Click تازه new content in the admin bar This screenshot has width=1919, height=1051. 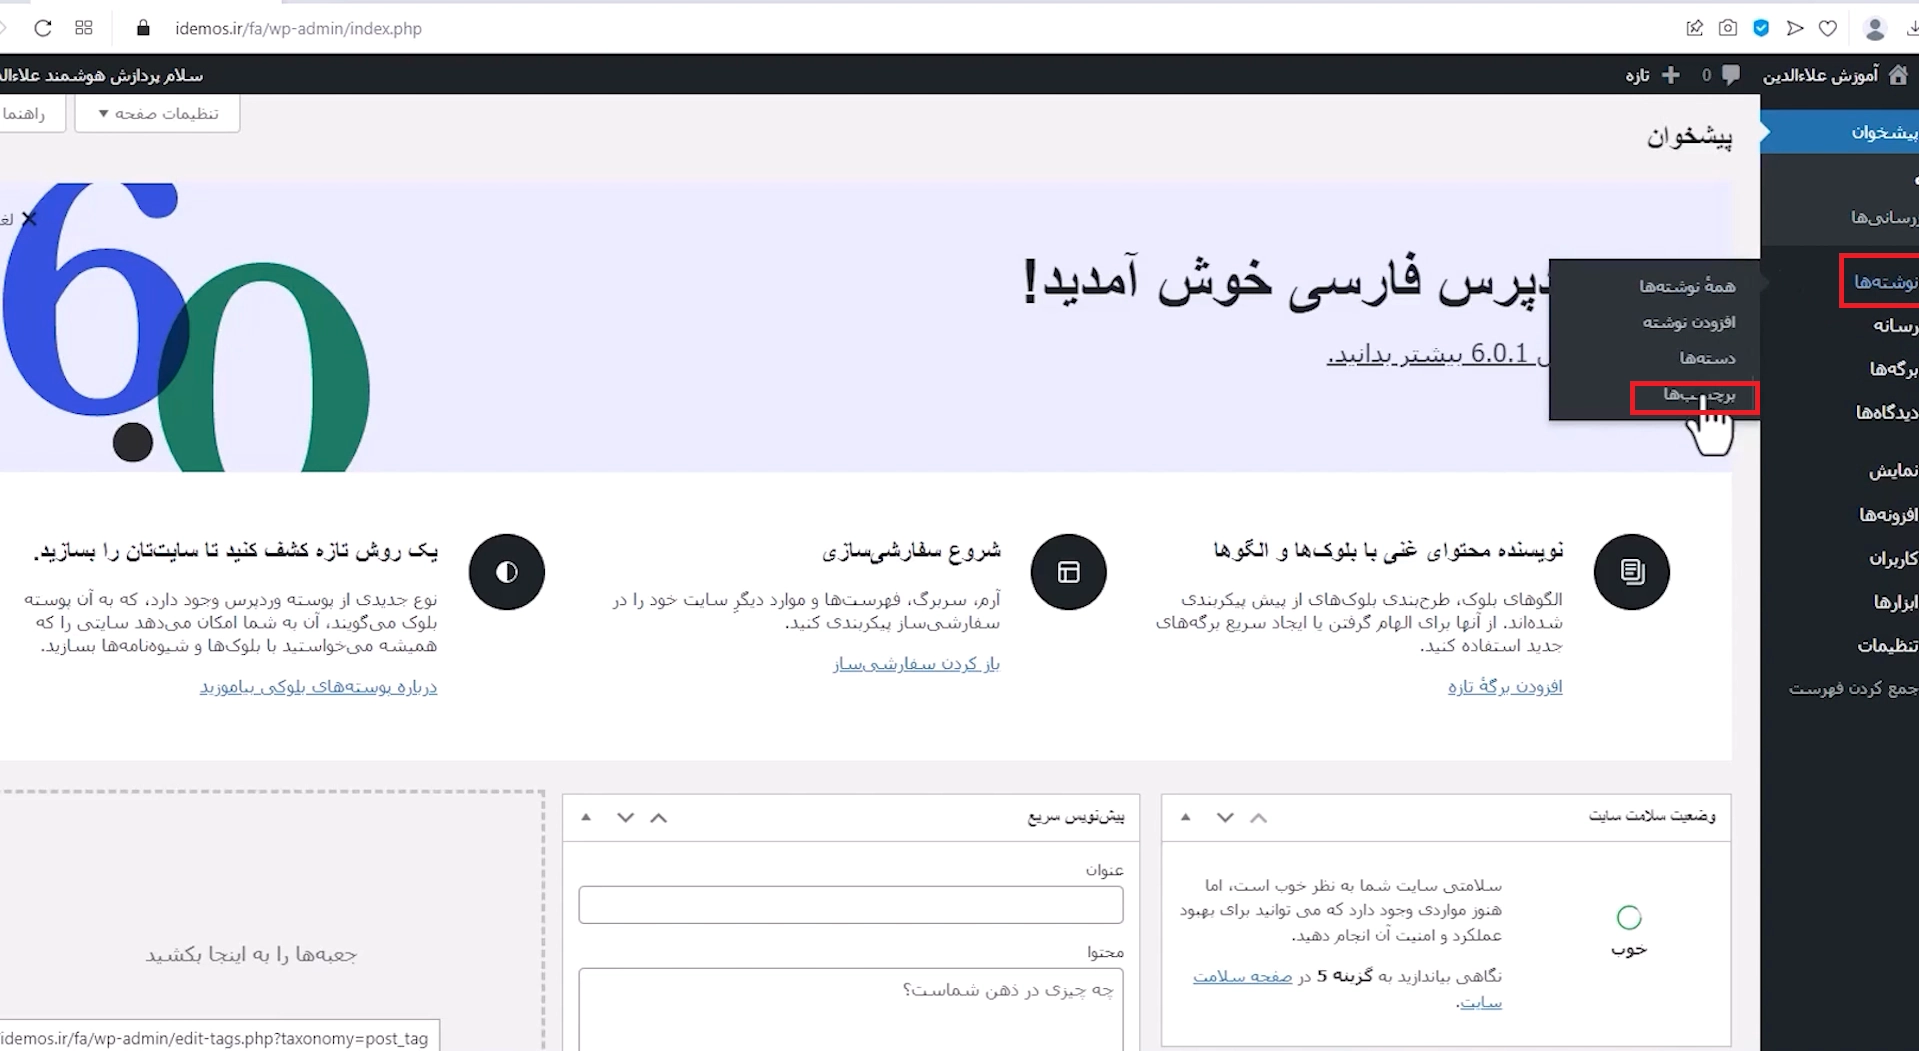1637,75
